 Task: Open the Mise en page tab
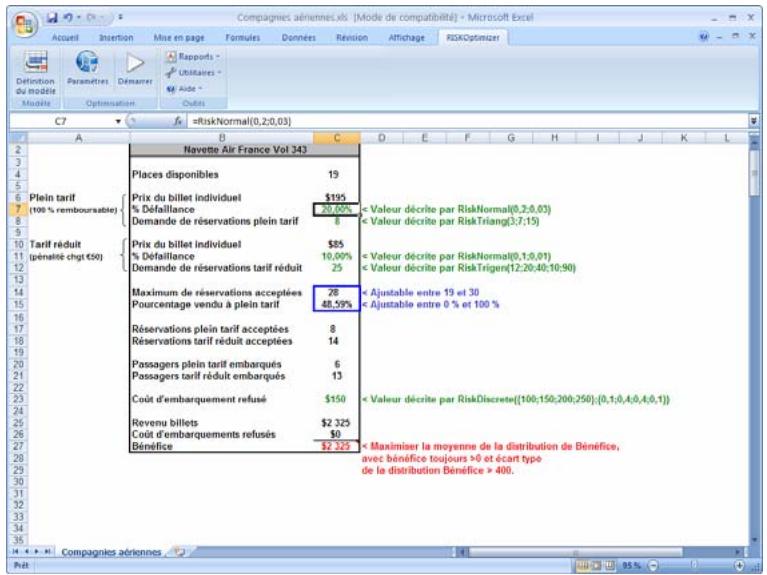(179, 38)
